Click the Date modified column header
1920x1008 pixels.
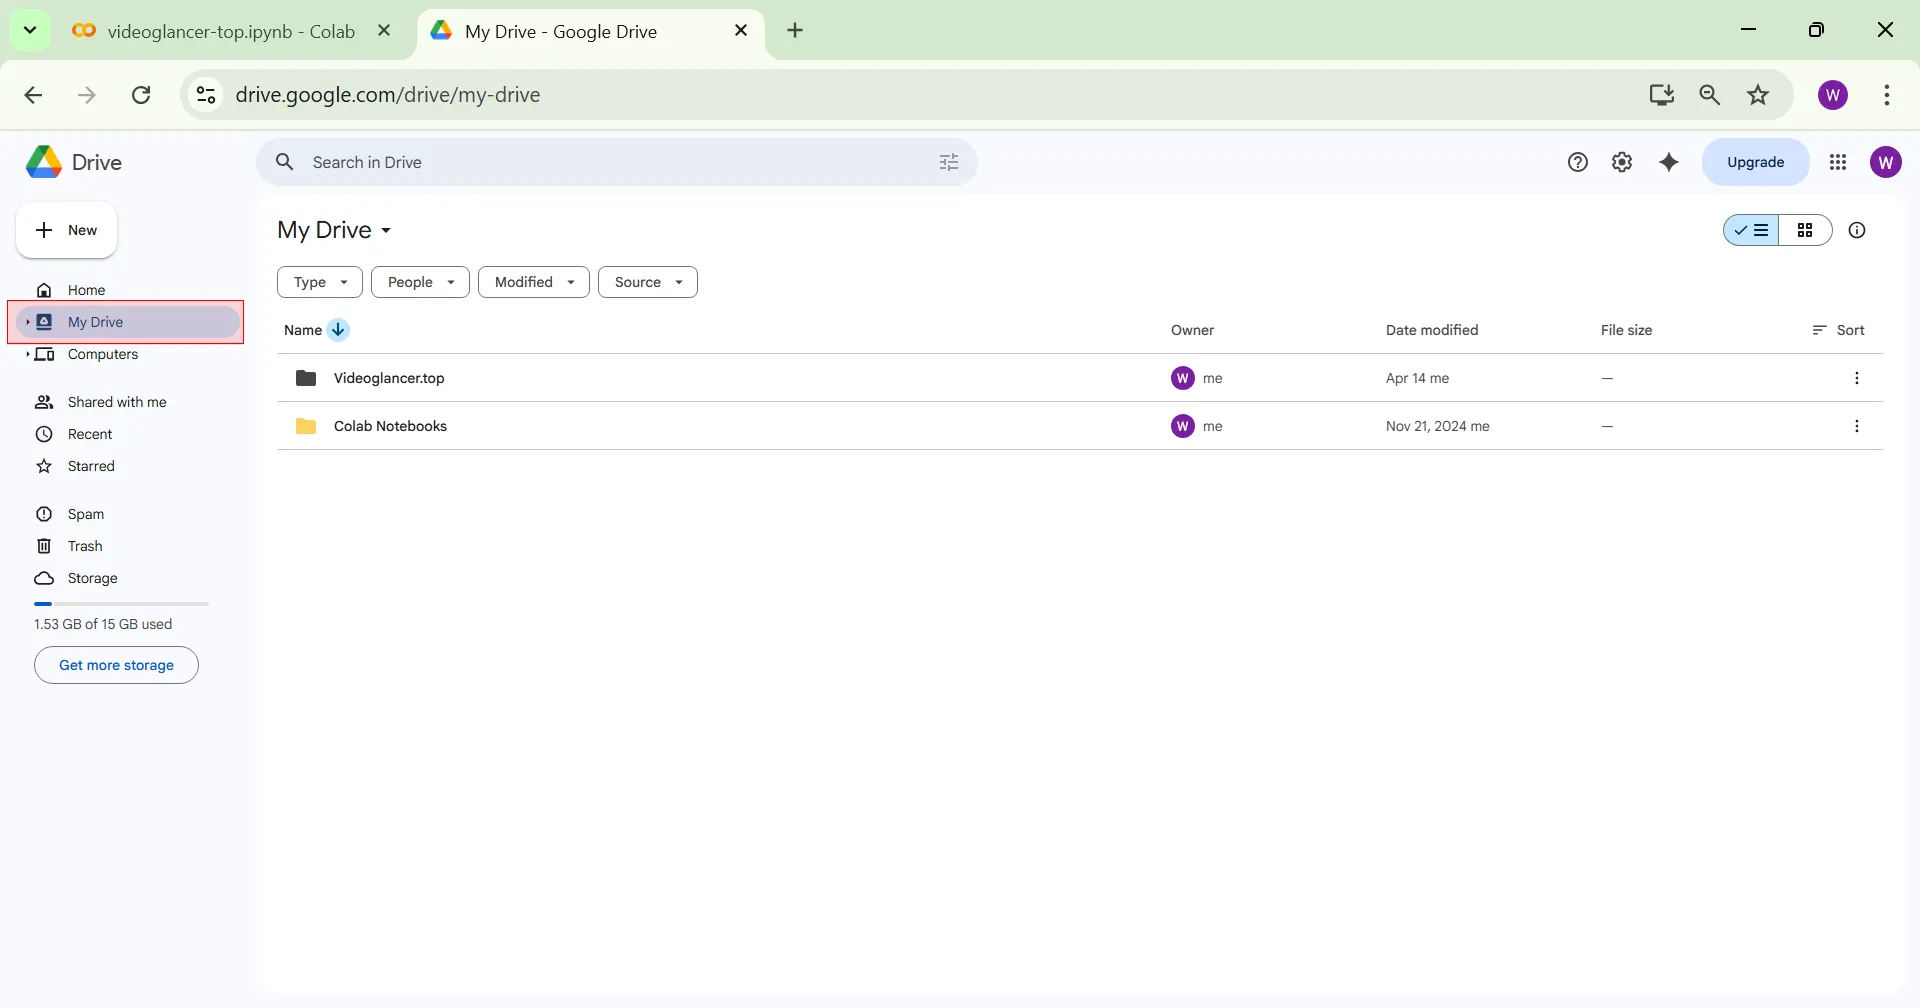click(1432, 330)
